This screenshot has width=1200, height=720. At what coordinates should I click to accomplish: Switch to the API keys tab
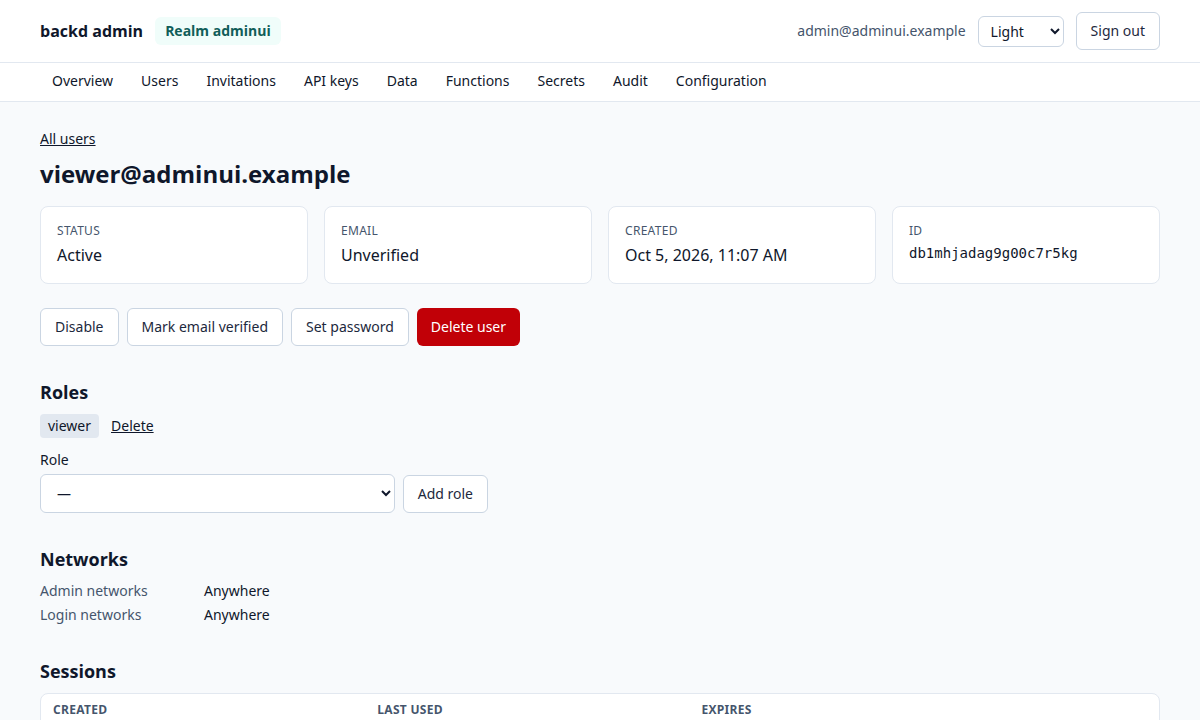coord(331,81)
